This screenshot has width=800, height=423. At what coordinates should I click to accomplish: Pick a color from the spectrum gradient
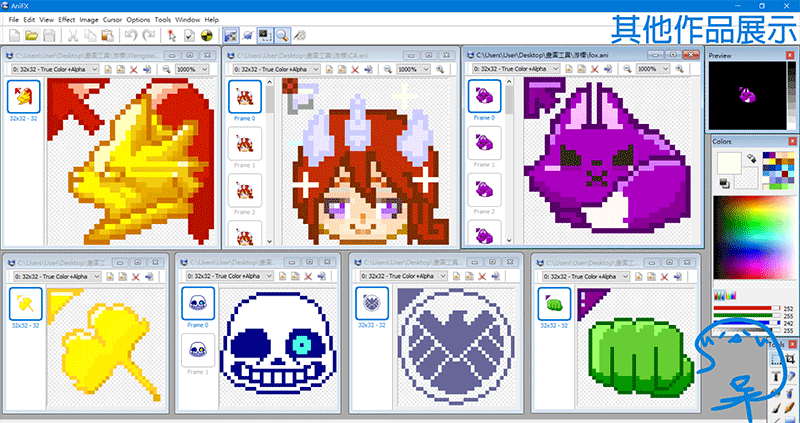[x=753, y=237]
